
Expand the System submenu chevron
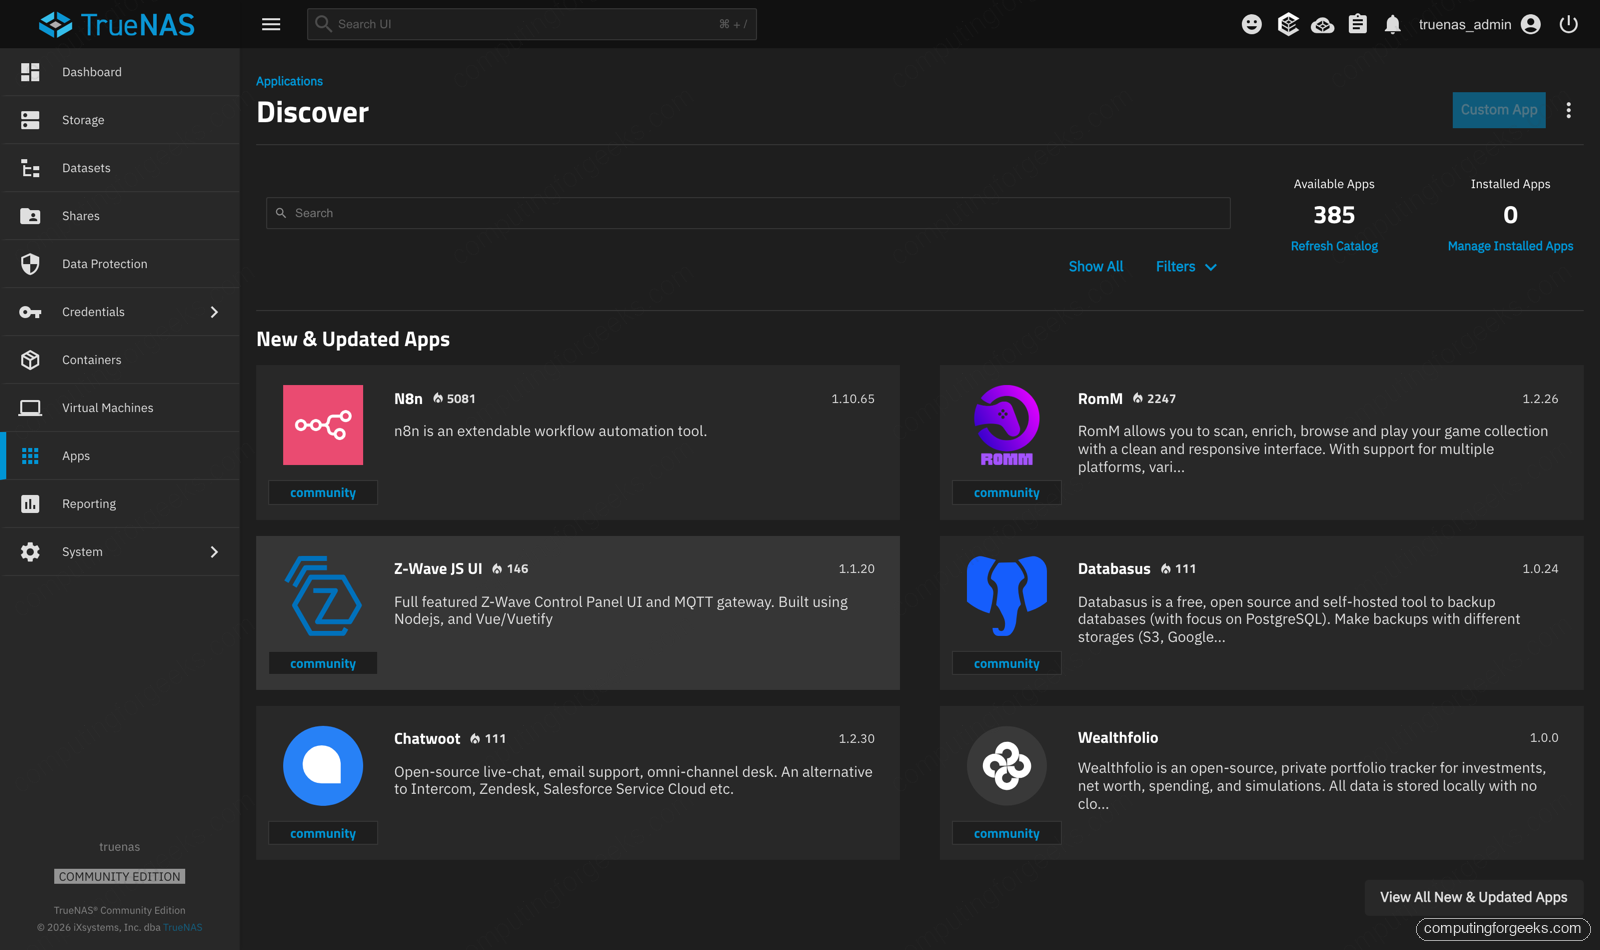click(x=214, y=552)
